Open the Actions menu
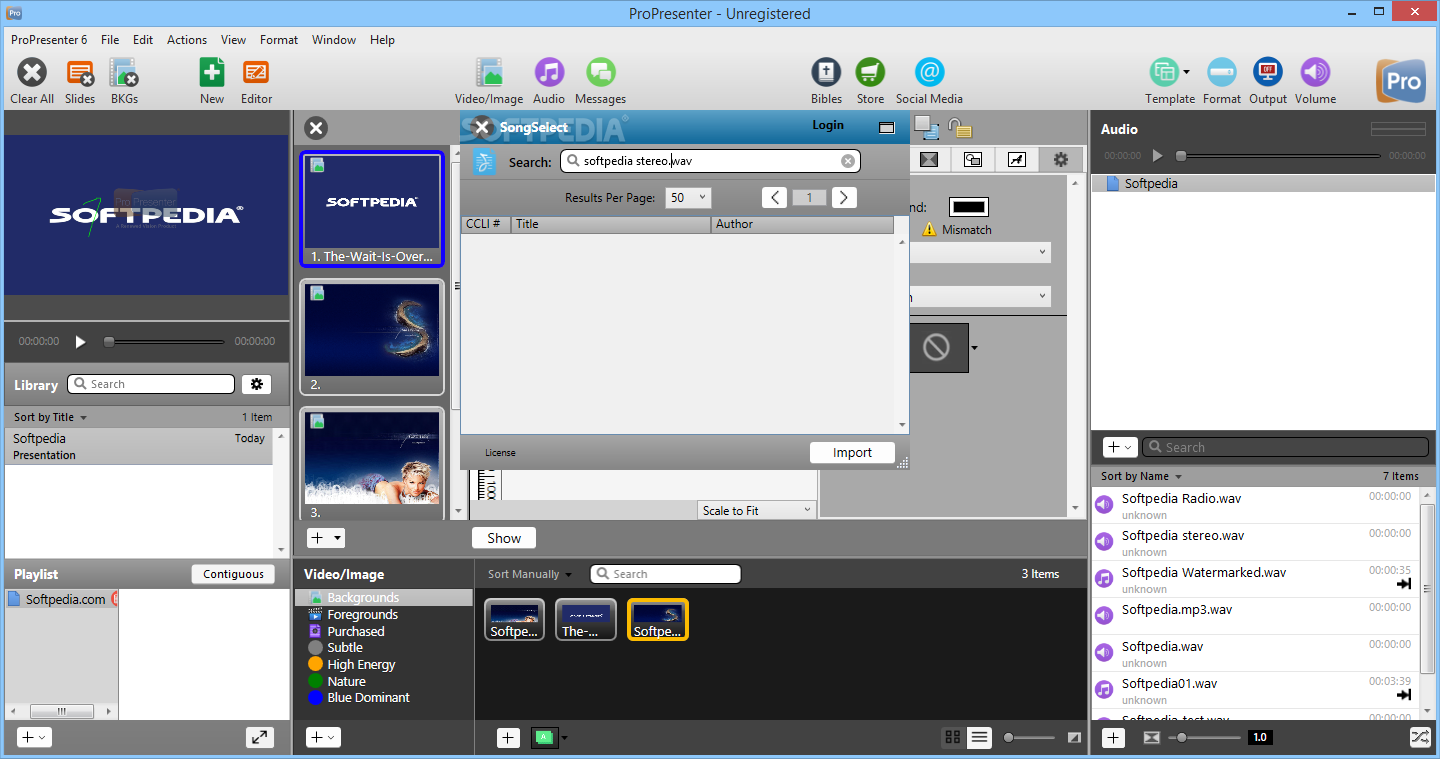This screenshot has height=759, width=1440. (187, 40)
